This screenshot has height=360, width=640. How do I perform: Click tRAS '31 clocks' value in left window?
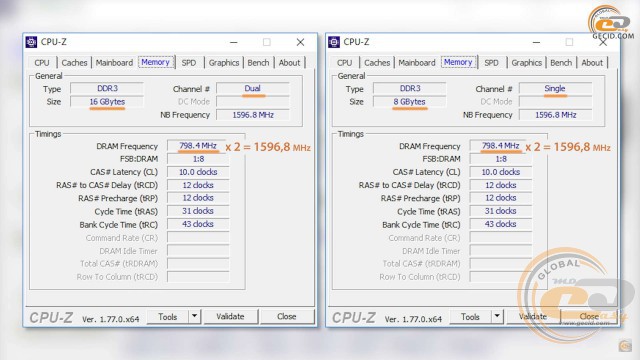coord(198,211)
